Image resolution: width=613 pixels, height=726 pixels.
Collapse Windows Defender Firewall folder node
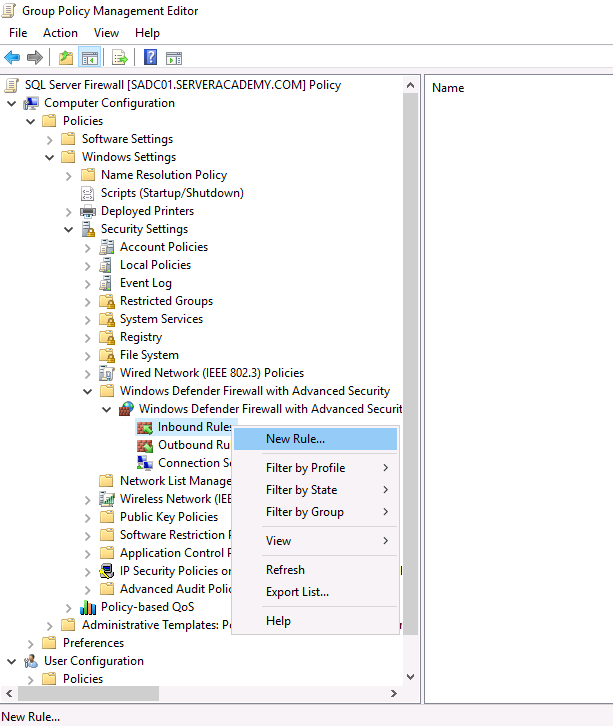(x=88, y=391)
